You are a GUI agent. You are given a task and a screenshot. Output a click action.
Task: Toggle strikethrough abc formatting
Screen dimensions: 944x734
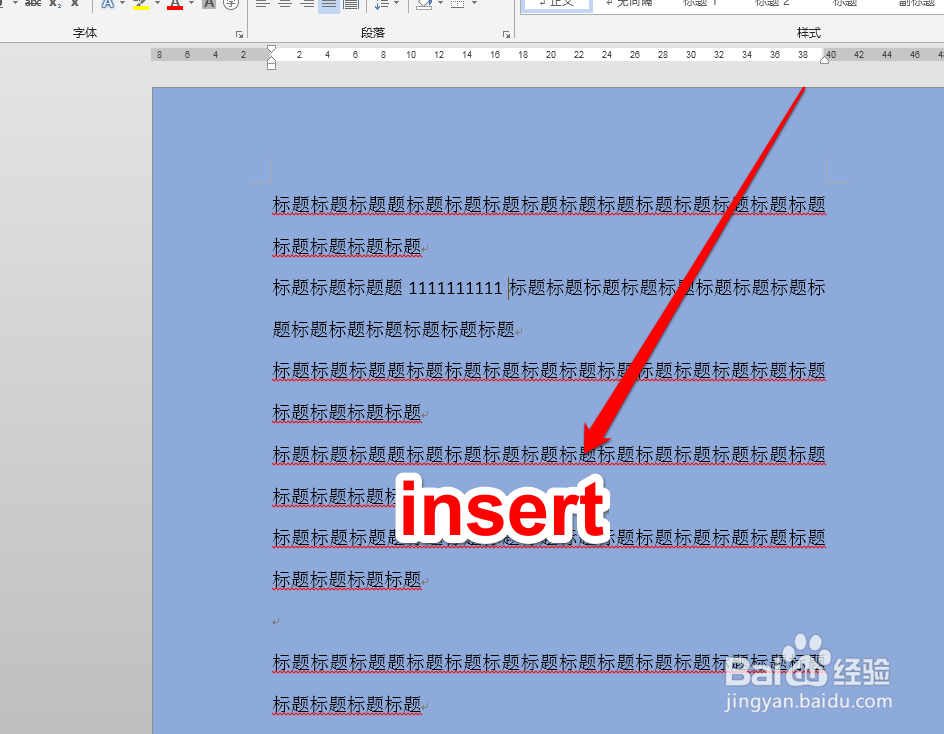pos(33,4)
